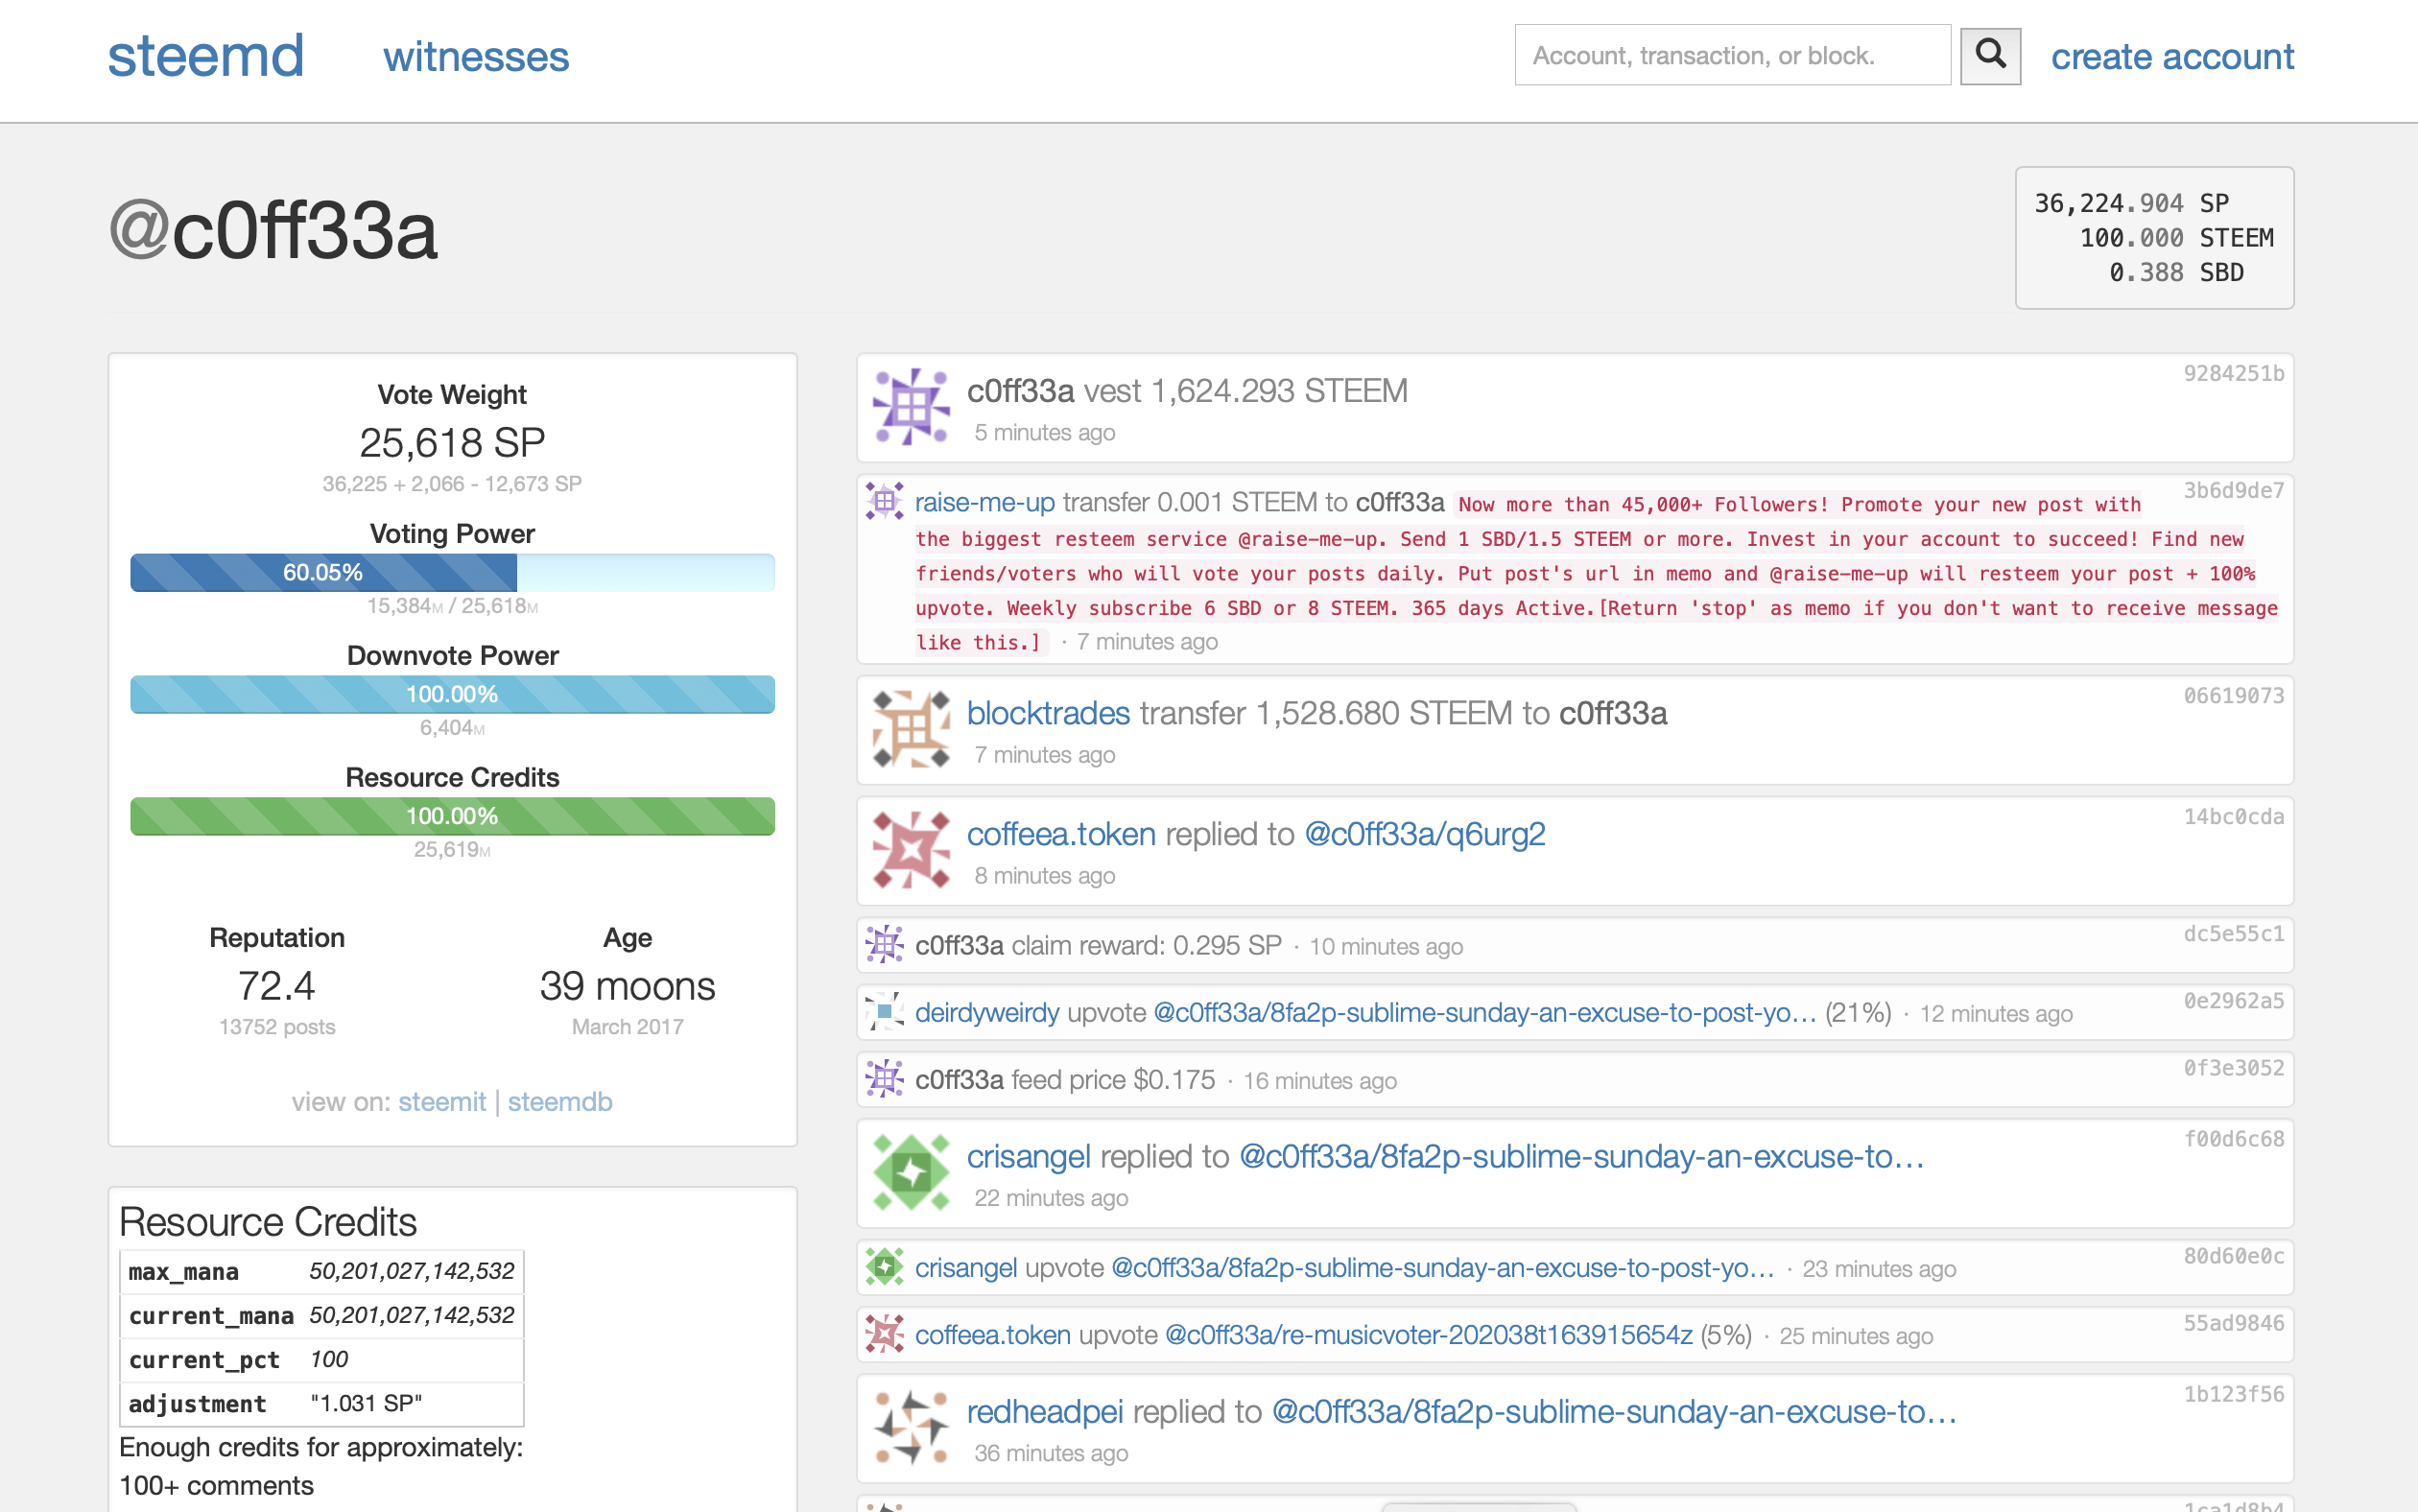
Task: Click the age value 39 moons
Action: tap(627, 987)
